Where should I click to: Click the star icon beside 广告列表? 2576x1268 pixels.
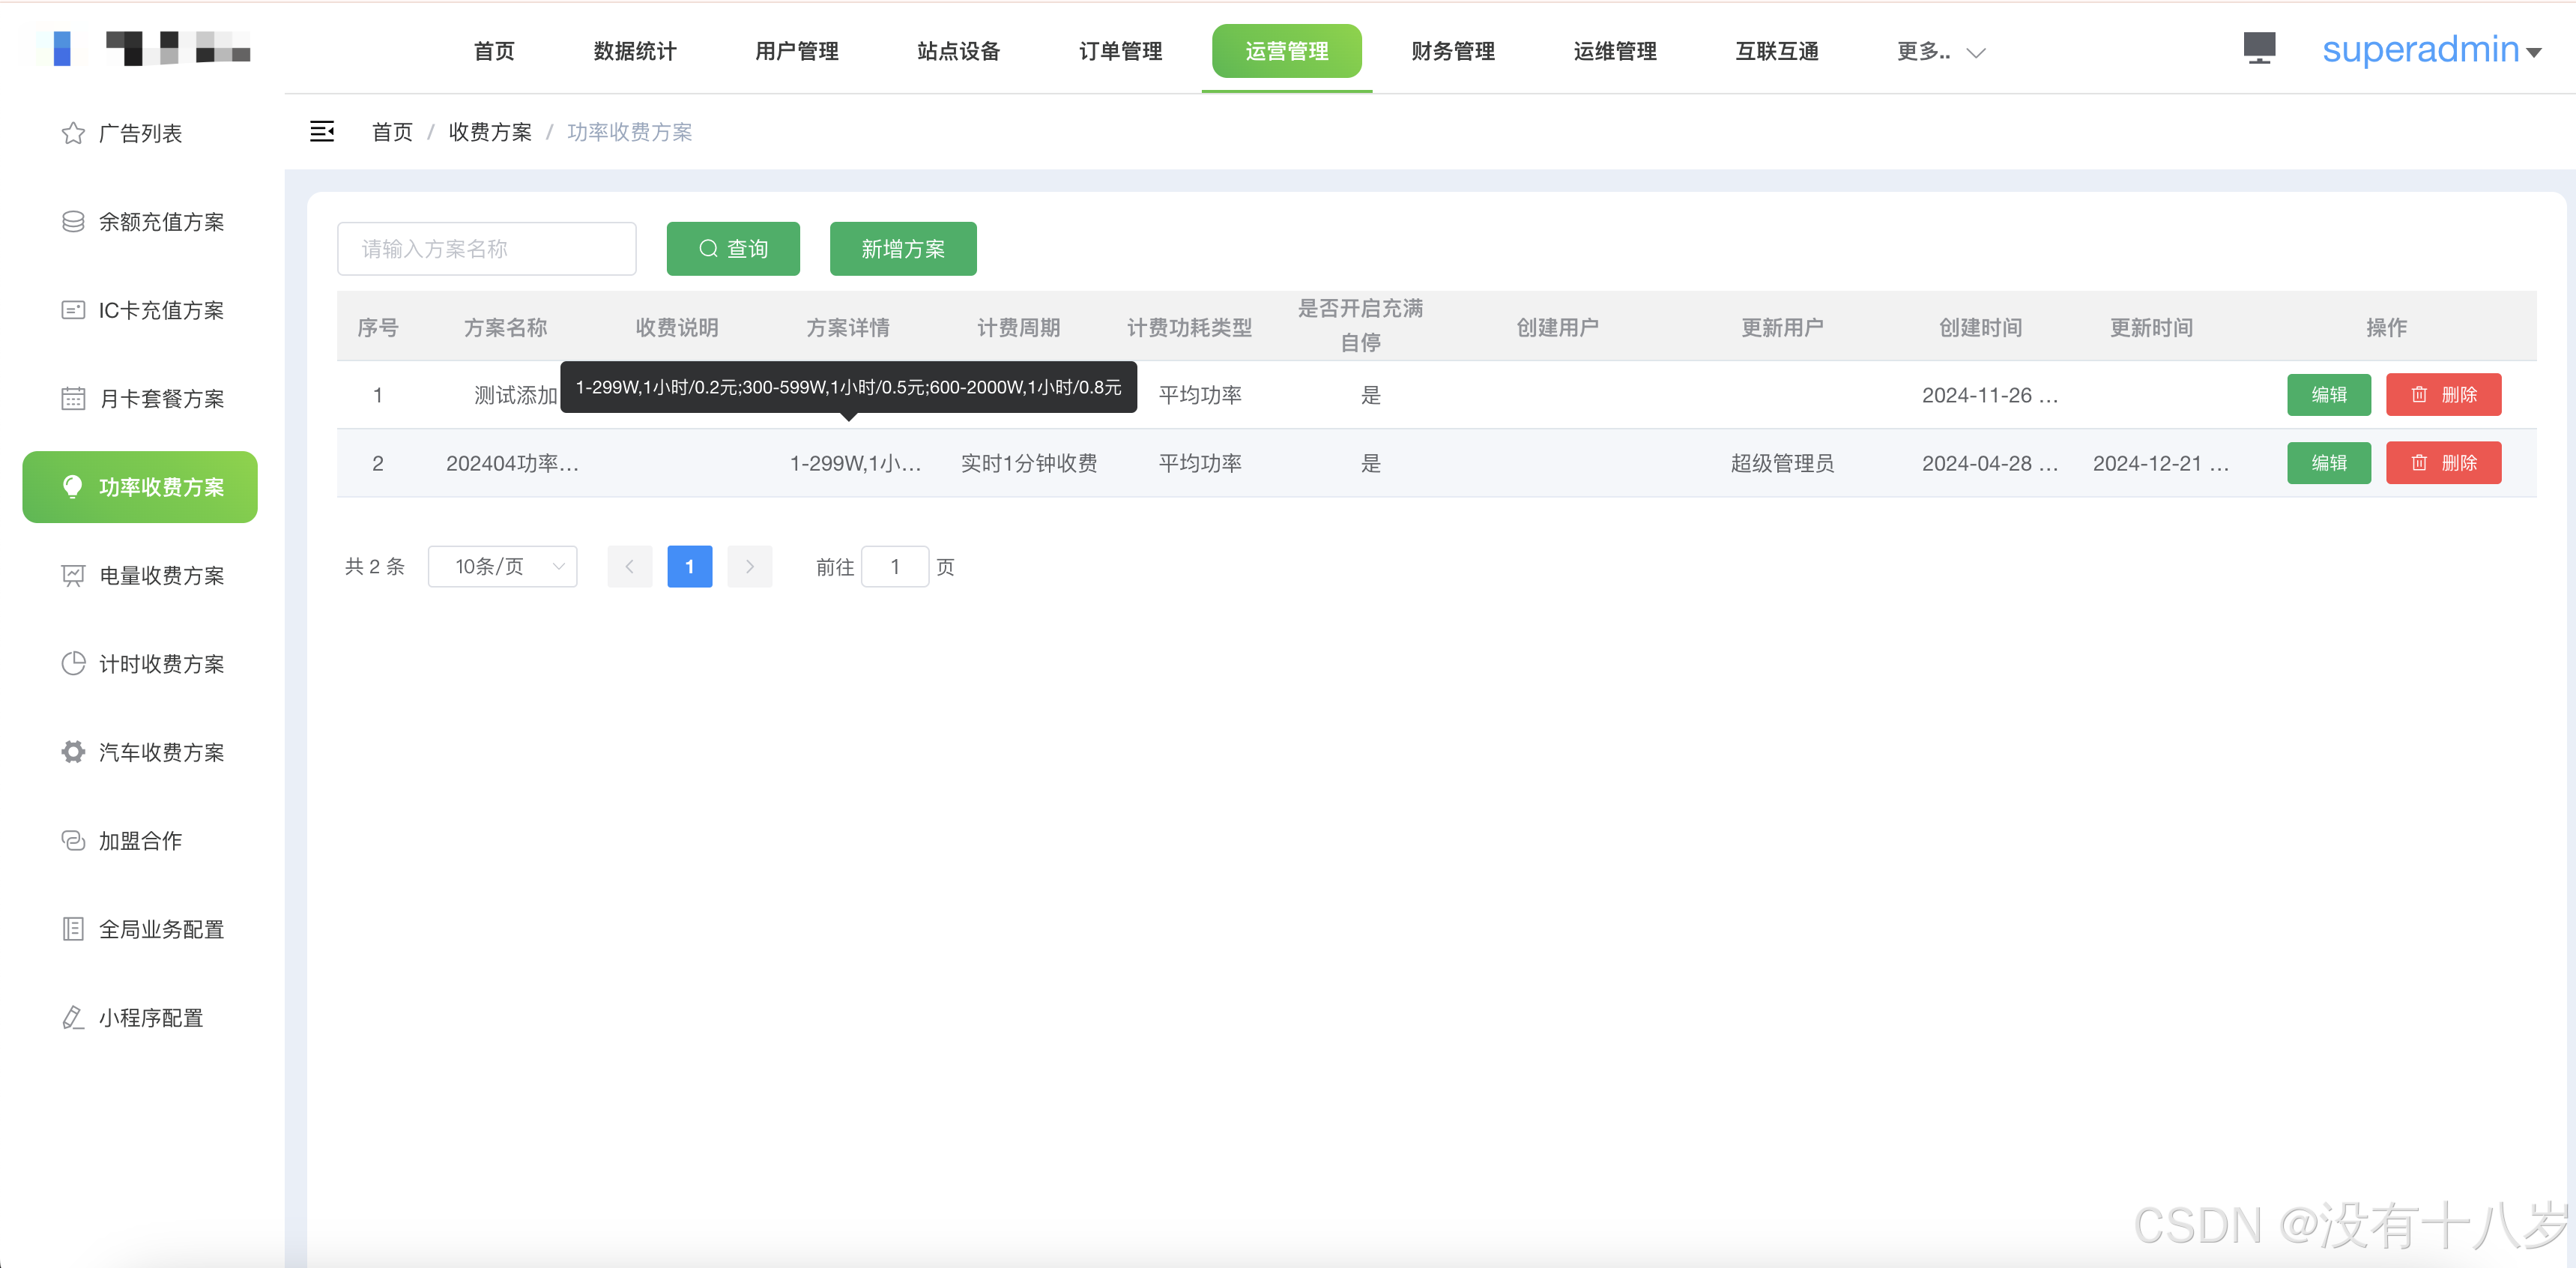click(73, 133)
